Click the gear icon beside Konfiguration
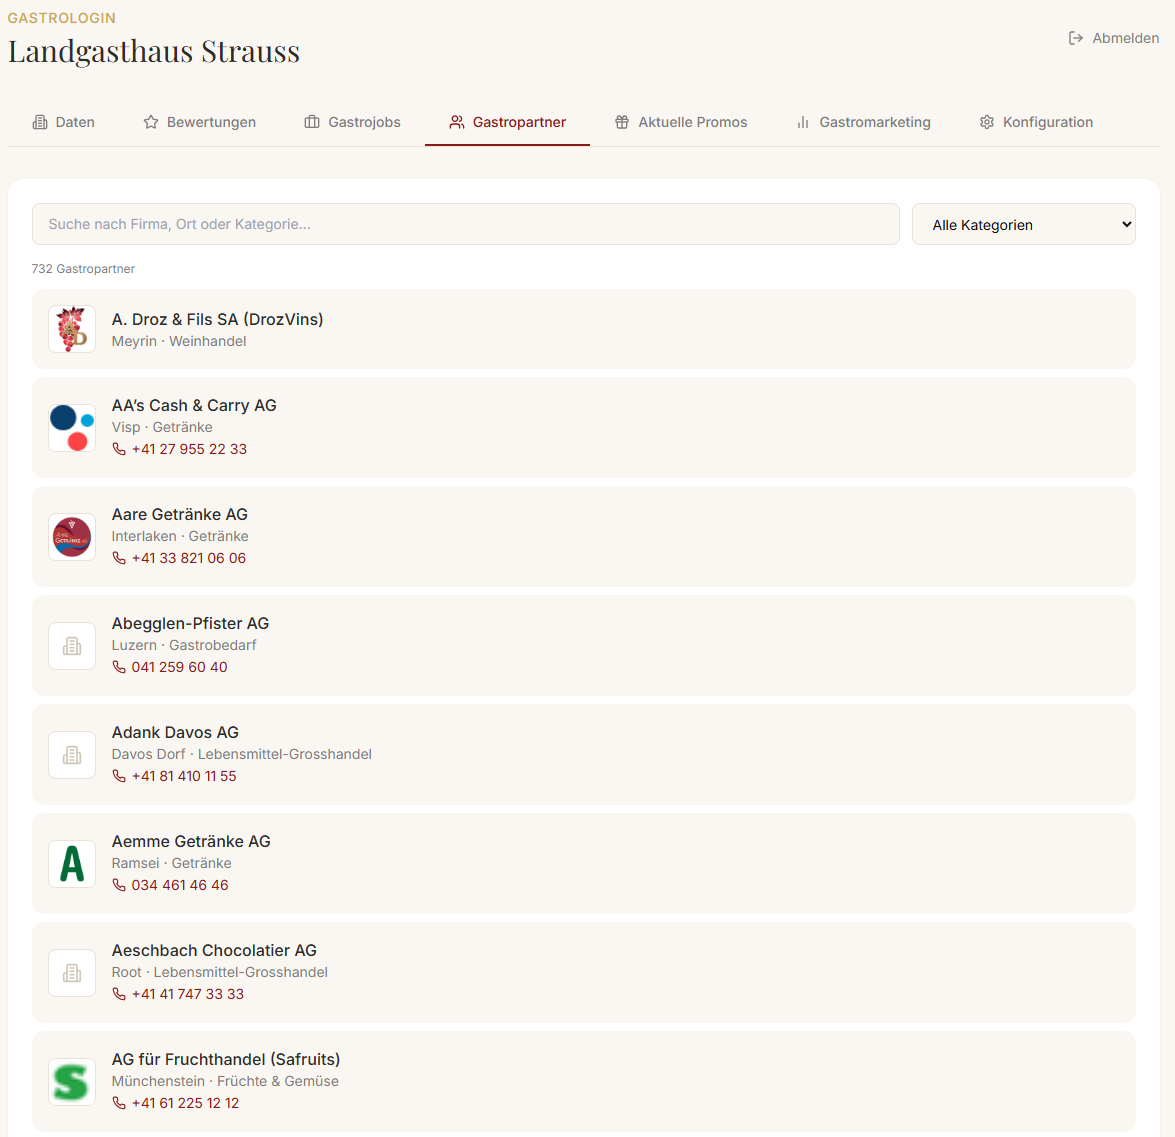Screen dimensions: 1175x1137 987,122
